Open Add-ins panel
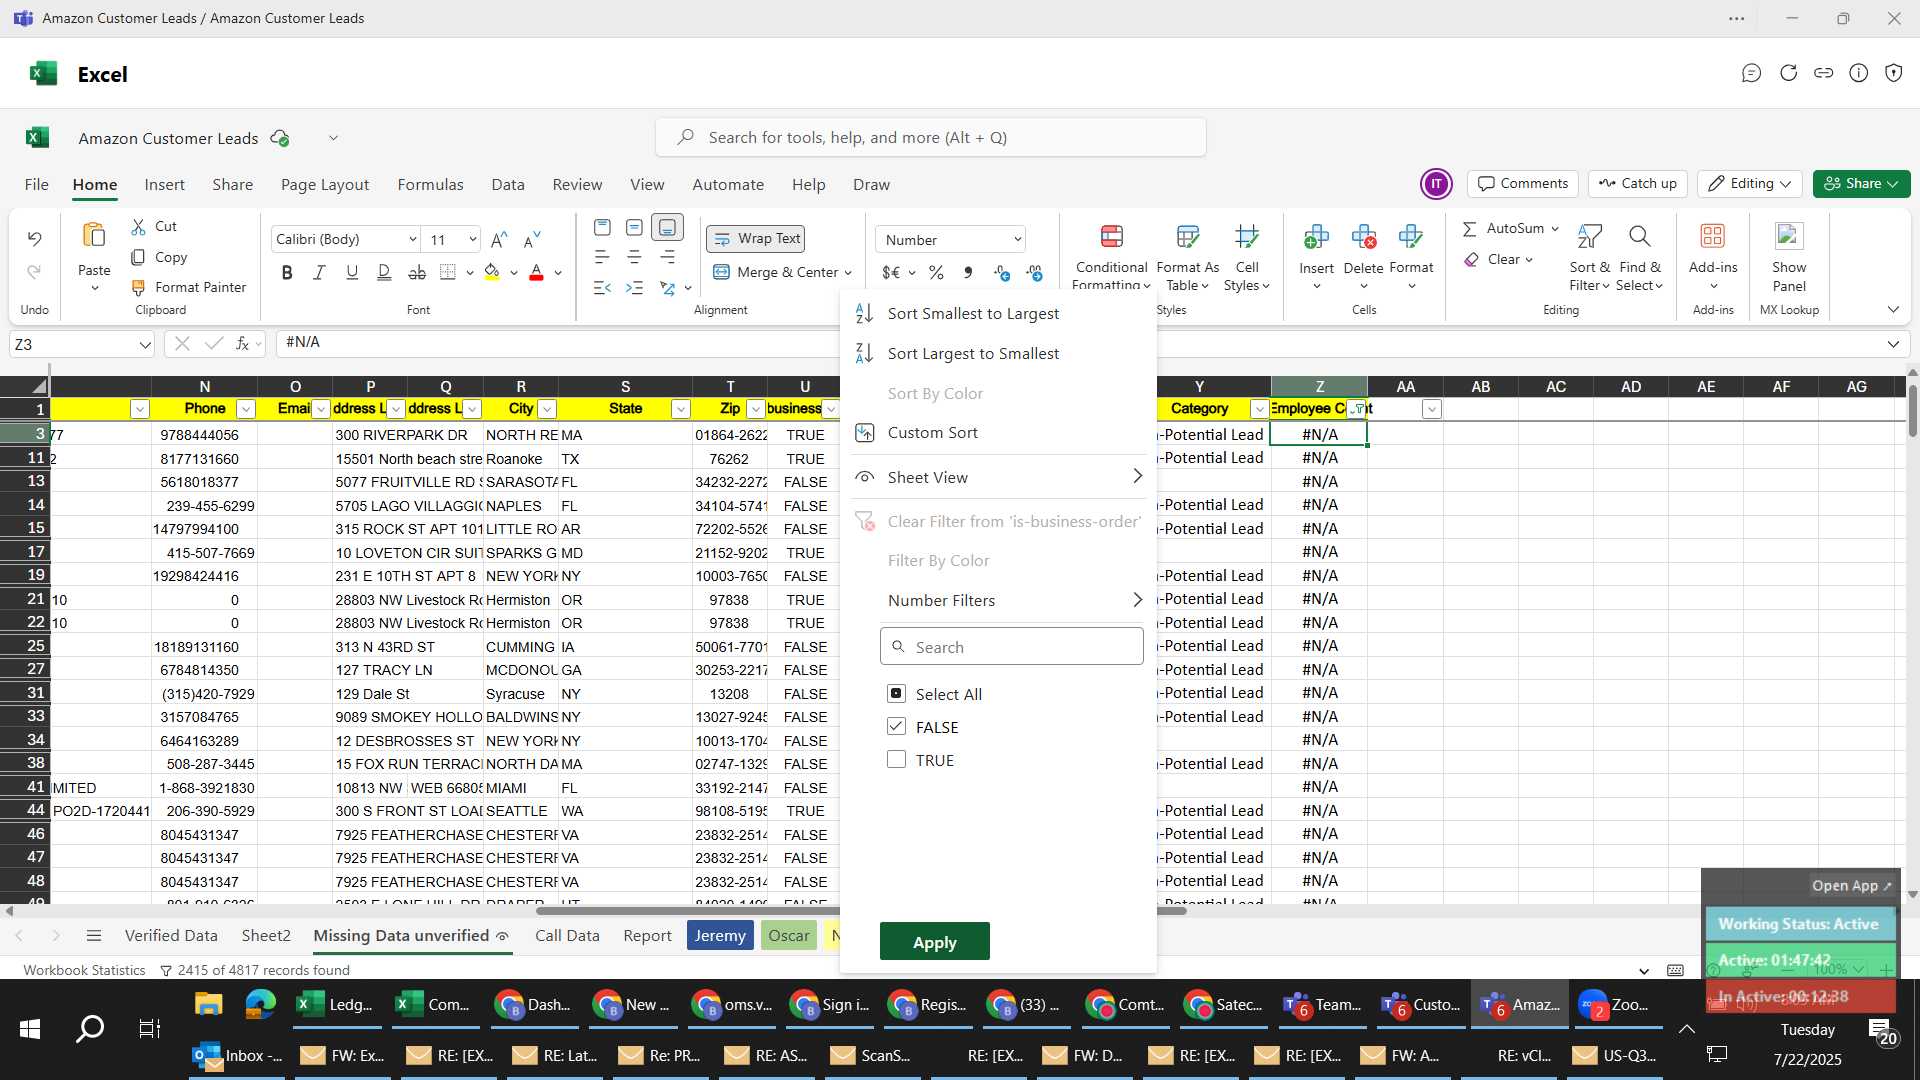1920x1080 pixels. tap(1713, 257)
